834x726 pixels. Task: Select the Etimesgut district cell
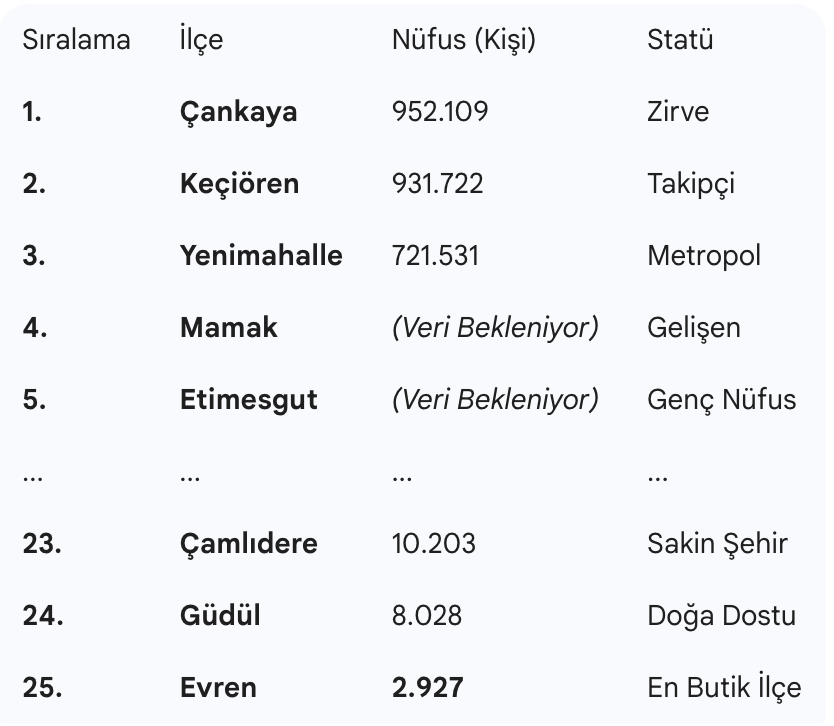pyautogui.click(x=248, y=400)
